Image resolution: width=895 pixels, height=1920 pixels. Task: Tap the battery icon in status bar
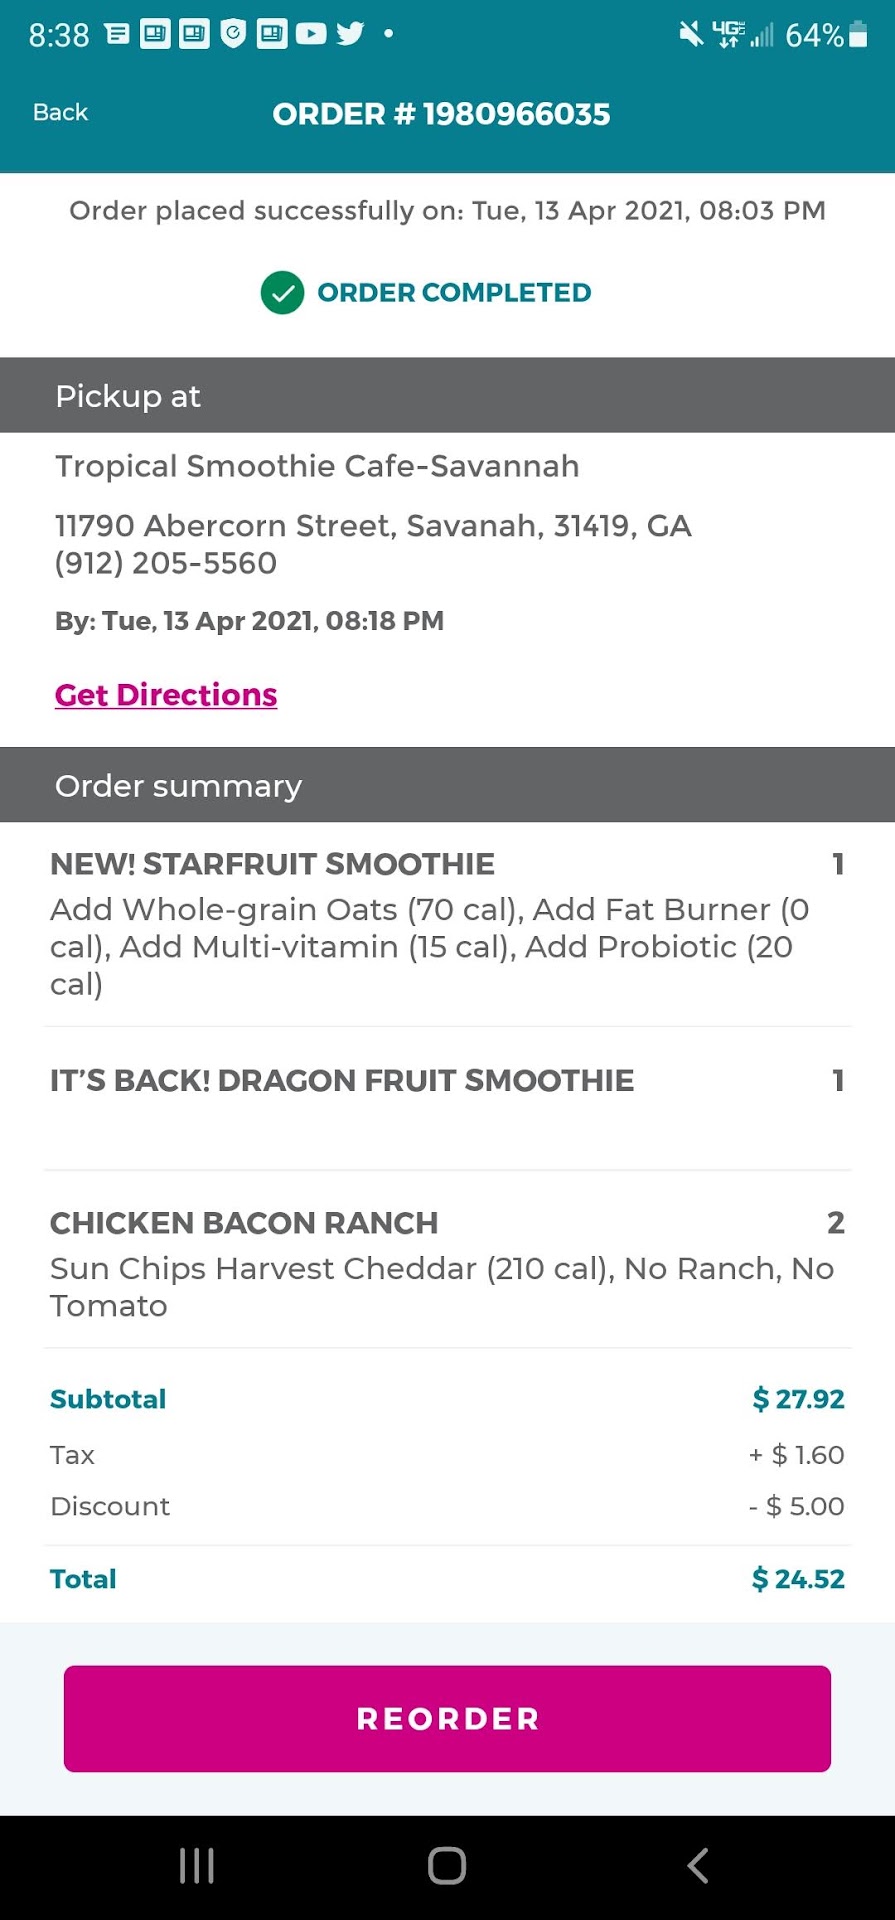pos(858,35)
